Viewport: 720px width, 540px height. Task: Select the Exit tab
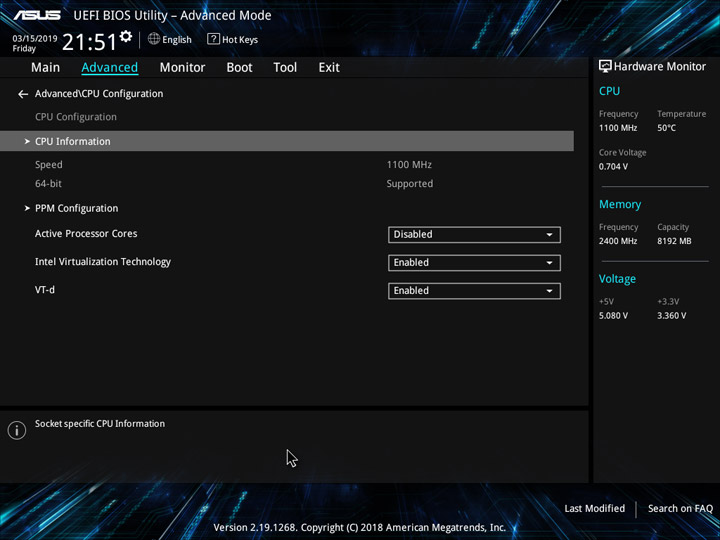(x=329, y=68)
